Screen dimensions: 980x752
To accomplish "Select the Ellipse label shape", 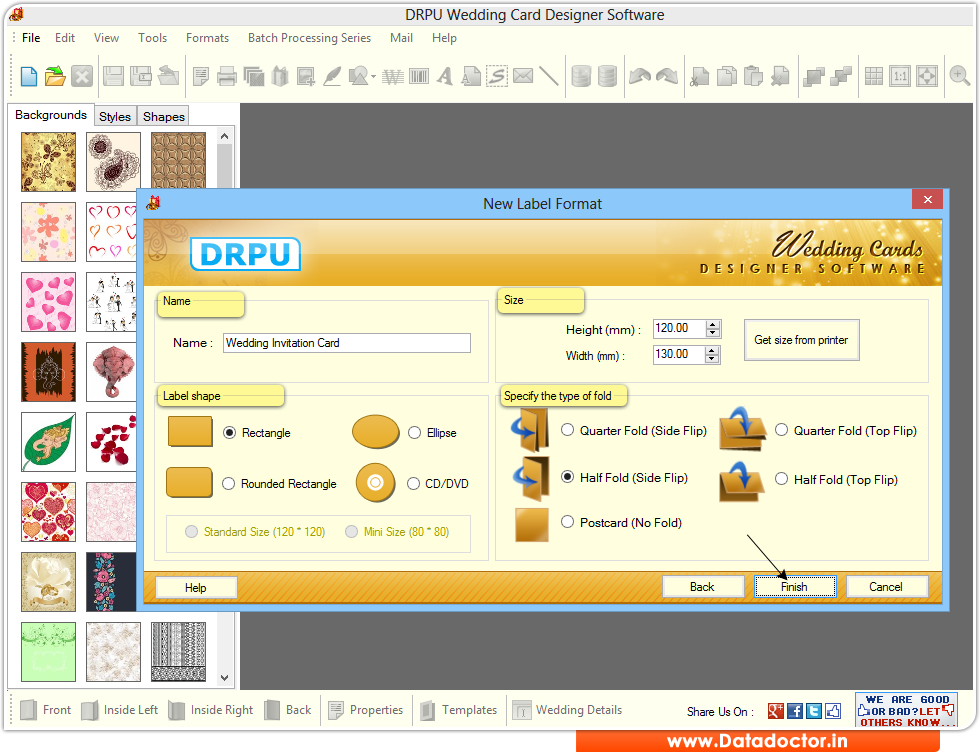I will (414, 433).
